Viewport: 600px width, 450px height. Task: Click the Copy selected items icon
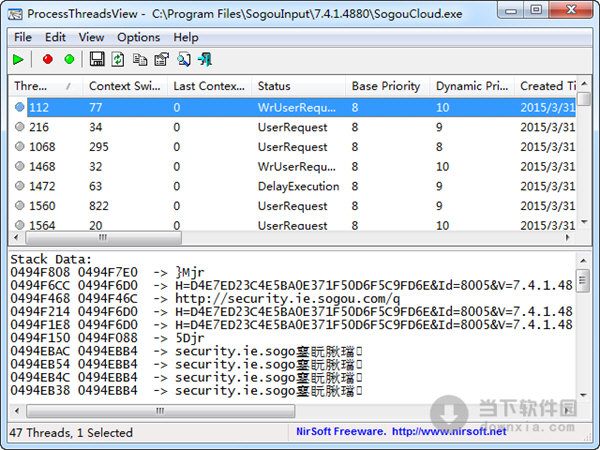tap(140, 59)
